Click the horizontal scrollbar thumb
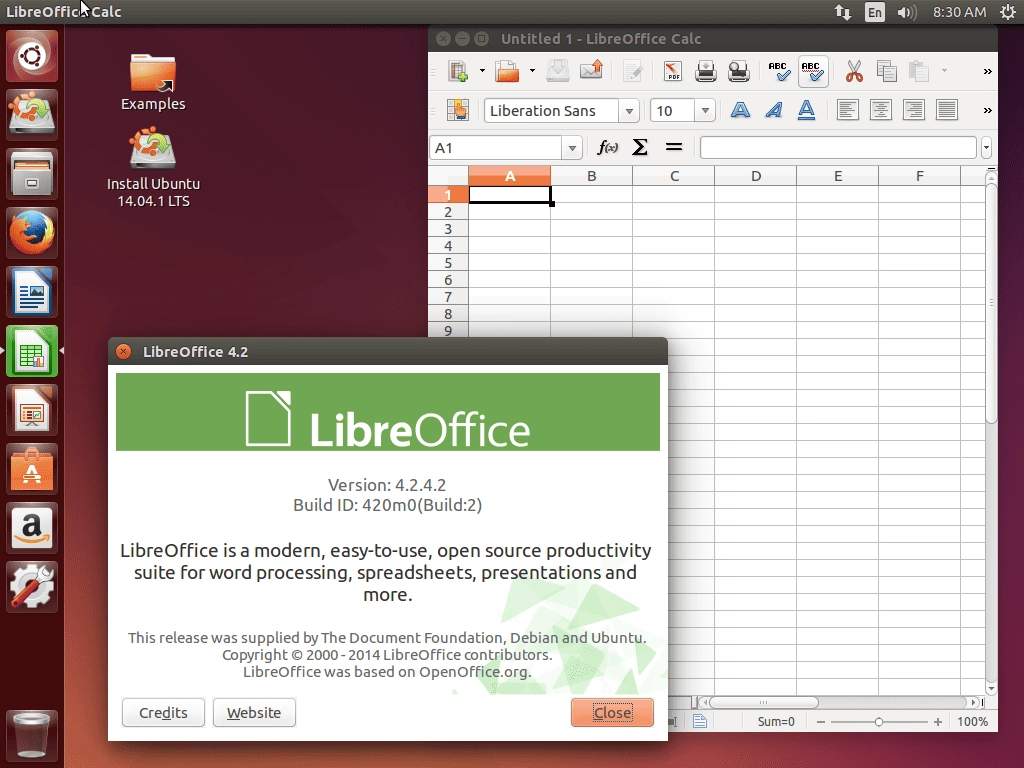 tap(763, 703)
